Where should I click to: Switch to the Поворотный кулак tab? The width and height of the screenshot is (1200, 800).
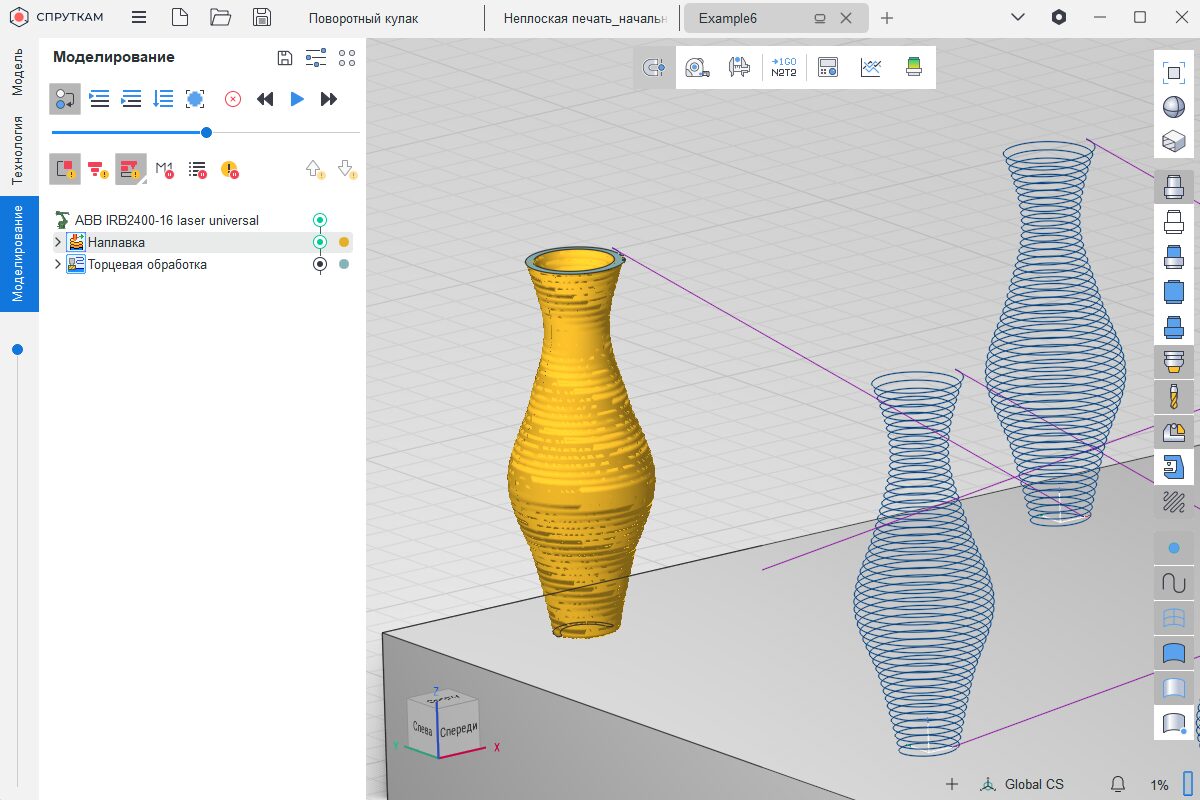(x=363, y=18)
